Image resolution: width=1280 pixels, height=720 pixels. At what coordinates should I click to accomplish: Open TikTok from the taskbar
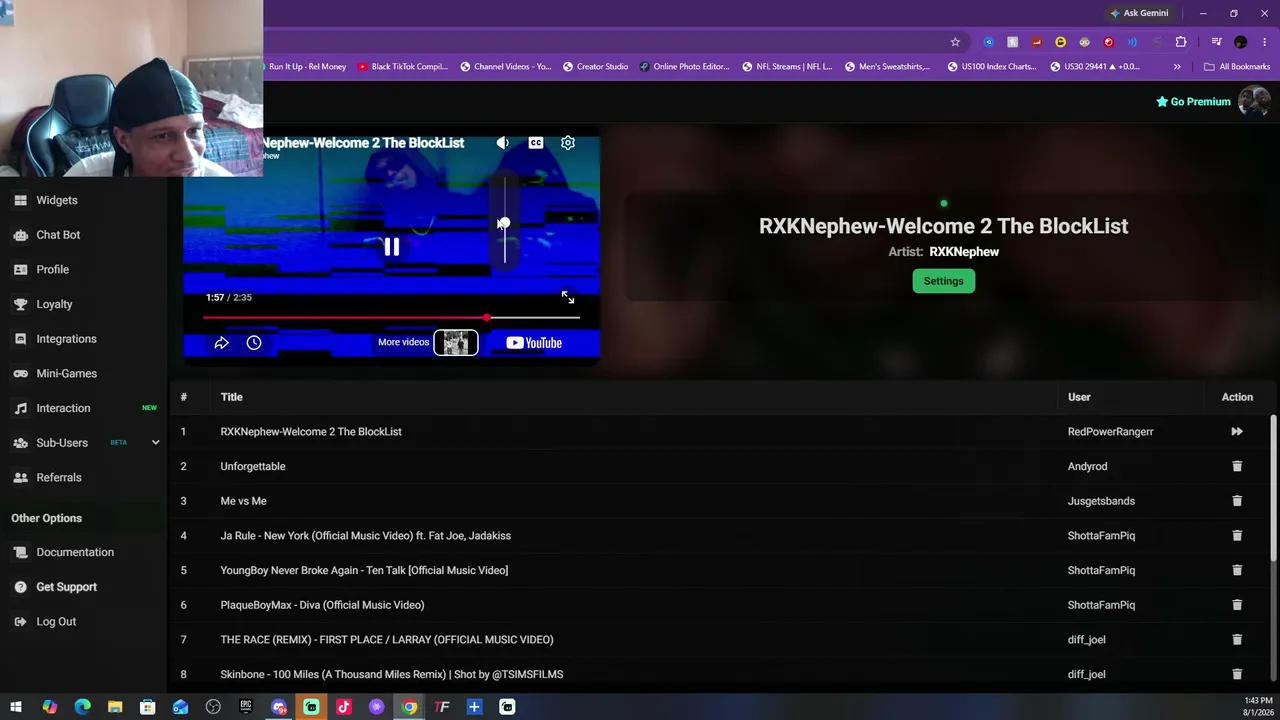tap(344, 707)
